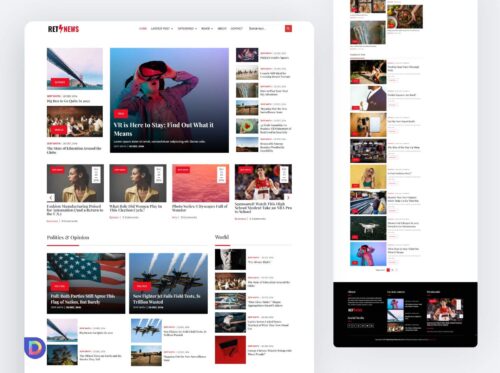Open New Fighter Jet Fails article card
500x373 pixels.
click(168, 283)
